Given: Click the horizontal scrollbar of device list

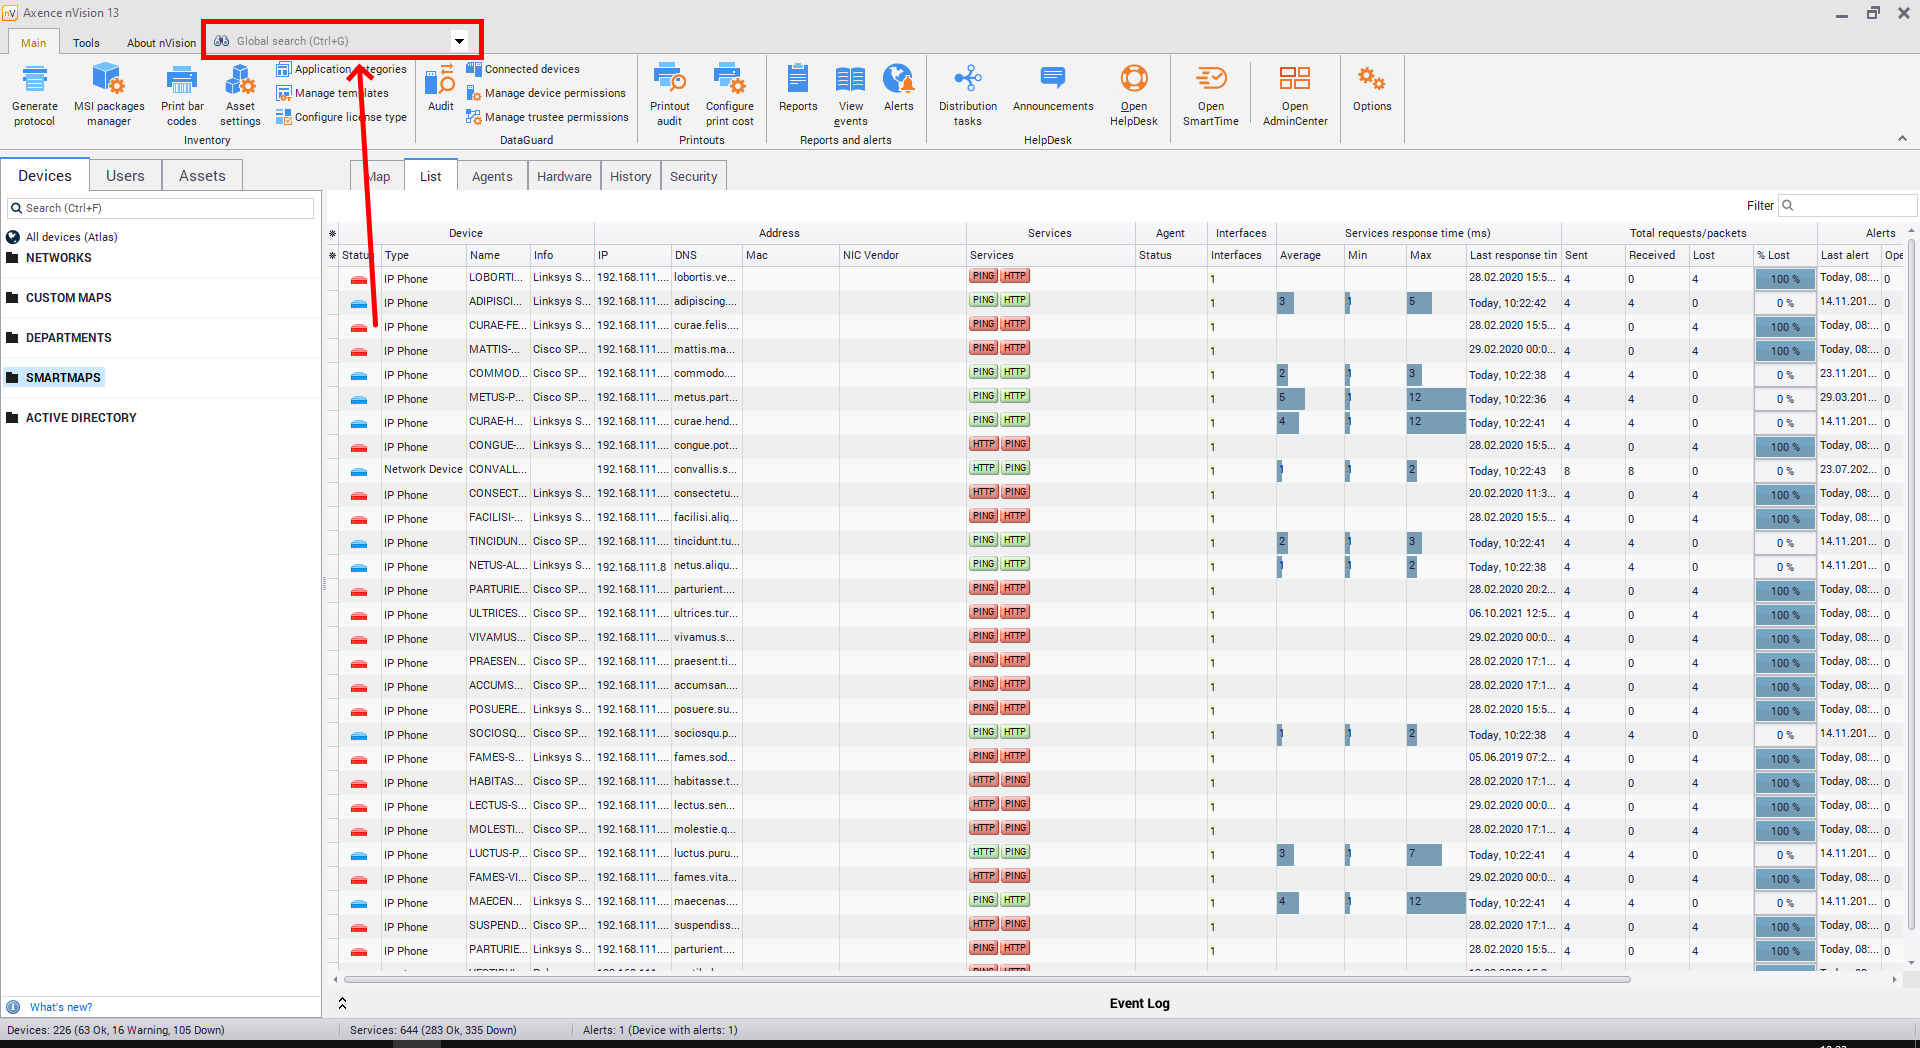Looking at the screenshot, I should [985, 980].
